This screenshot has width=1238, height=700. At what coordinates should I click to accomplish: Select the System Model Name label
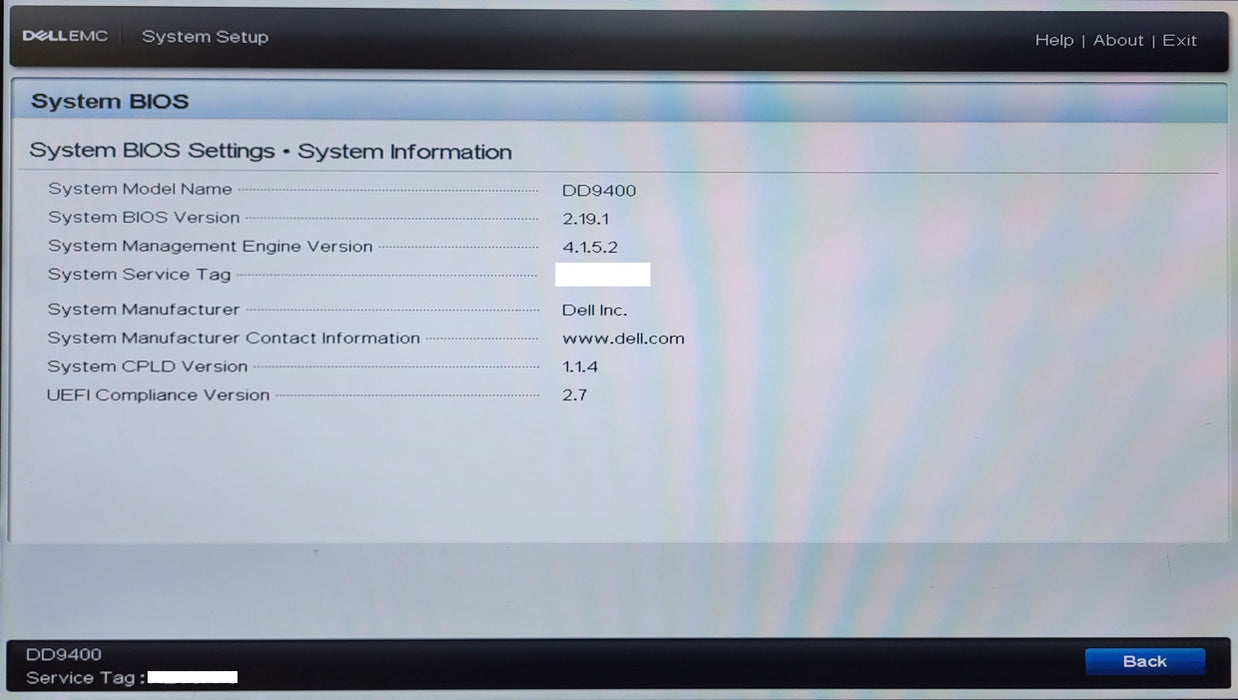click(140, 189)
